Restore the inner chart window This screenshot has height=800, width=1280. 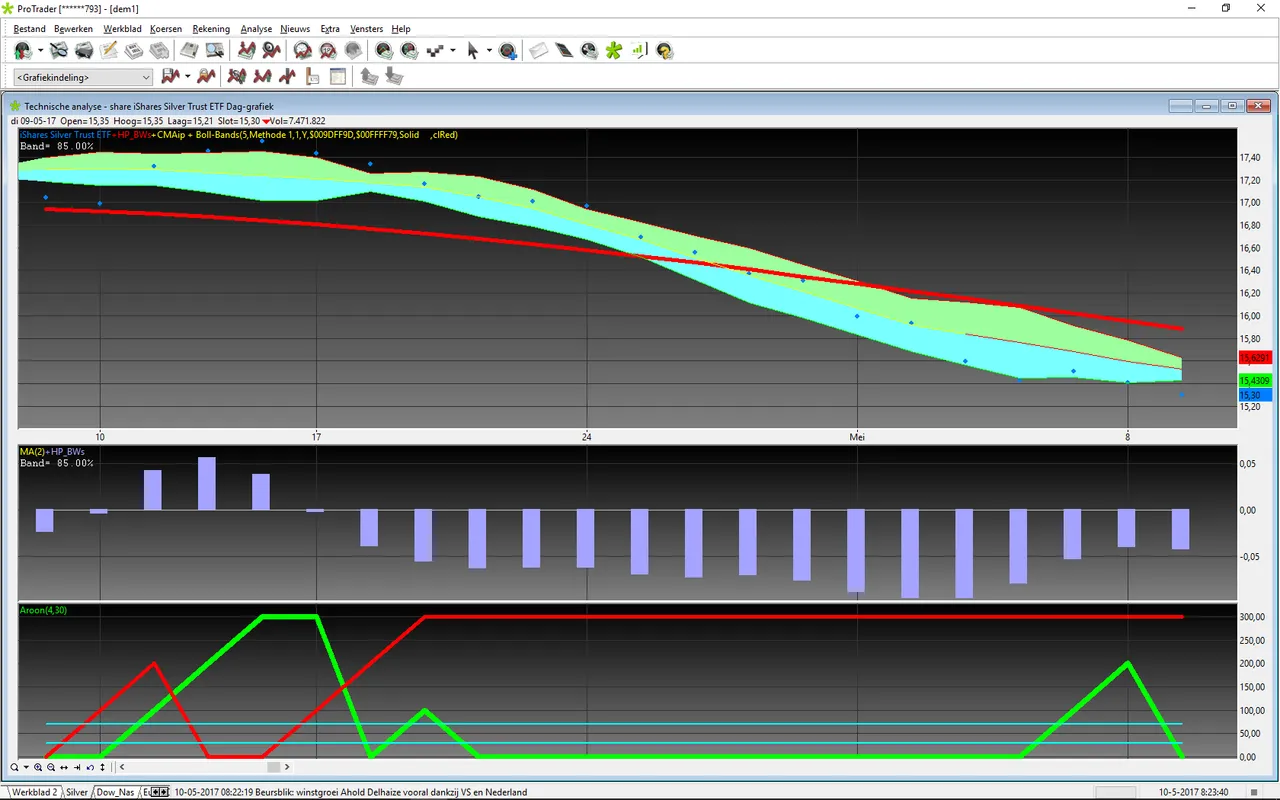[x=1233, y=105]
